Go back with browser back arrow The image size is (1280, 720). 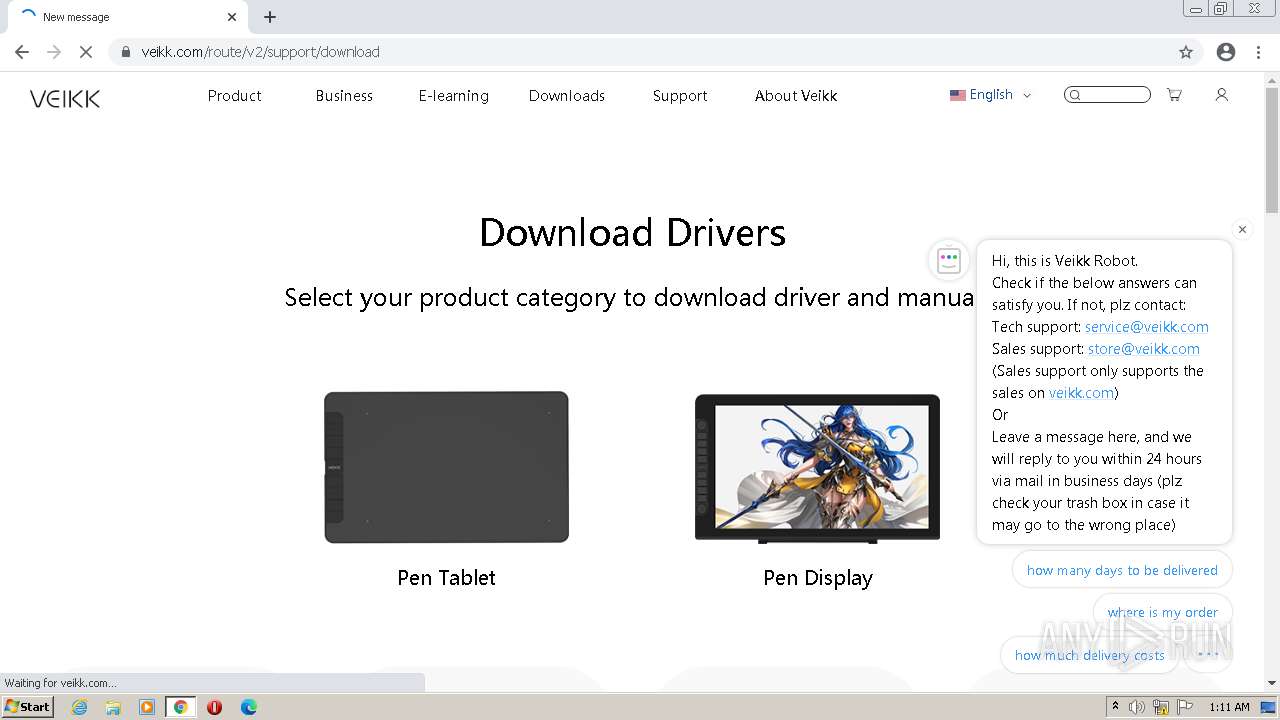tap(22, 52)
